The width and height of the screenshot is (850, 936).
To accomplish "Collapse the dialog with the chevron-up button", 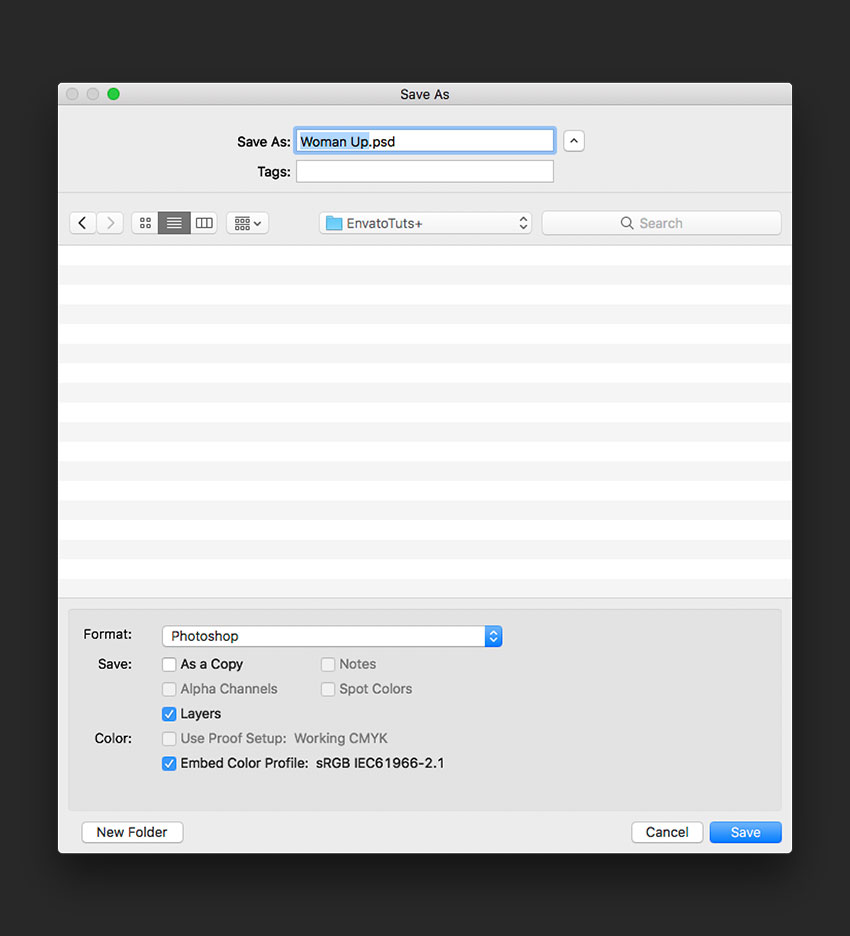I will pyautogui.click(x=574, y=141).
